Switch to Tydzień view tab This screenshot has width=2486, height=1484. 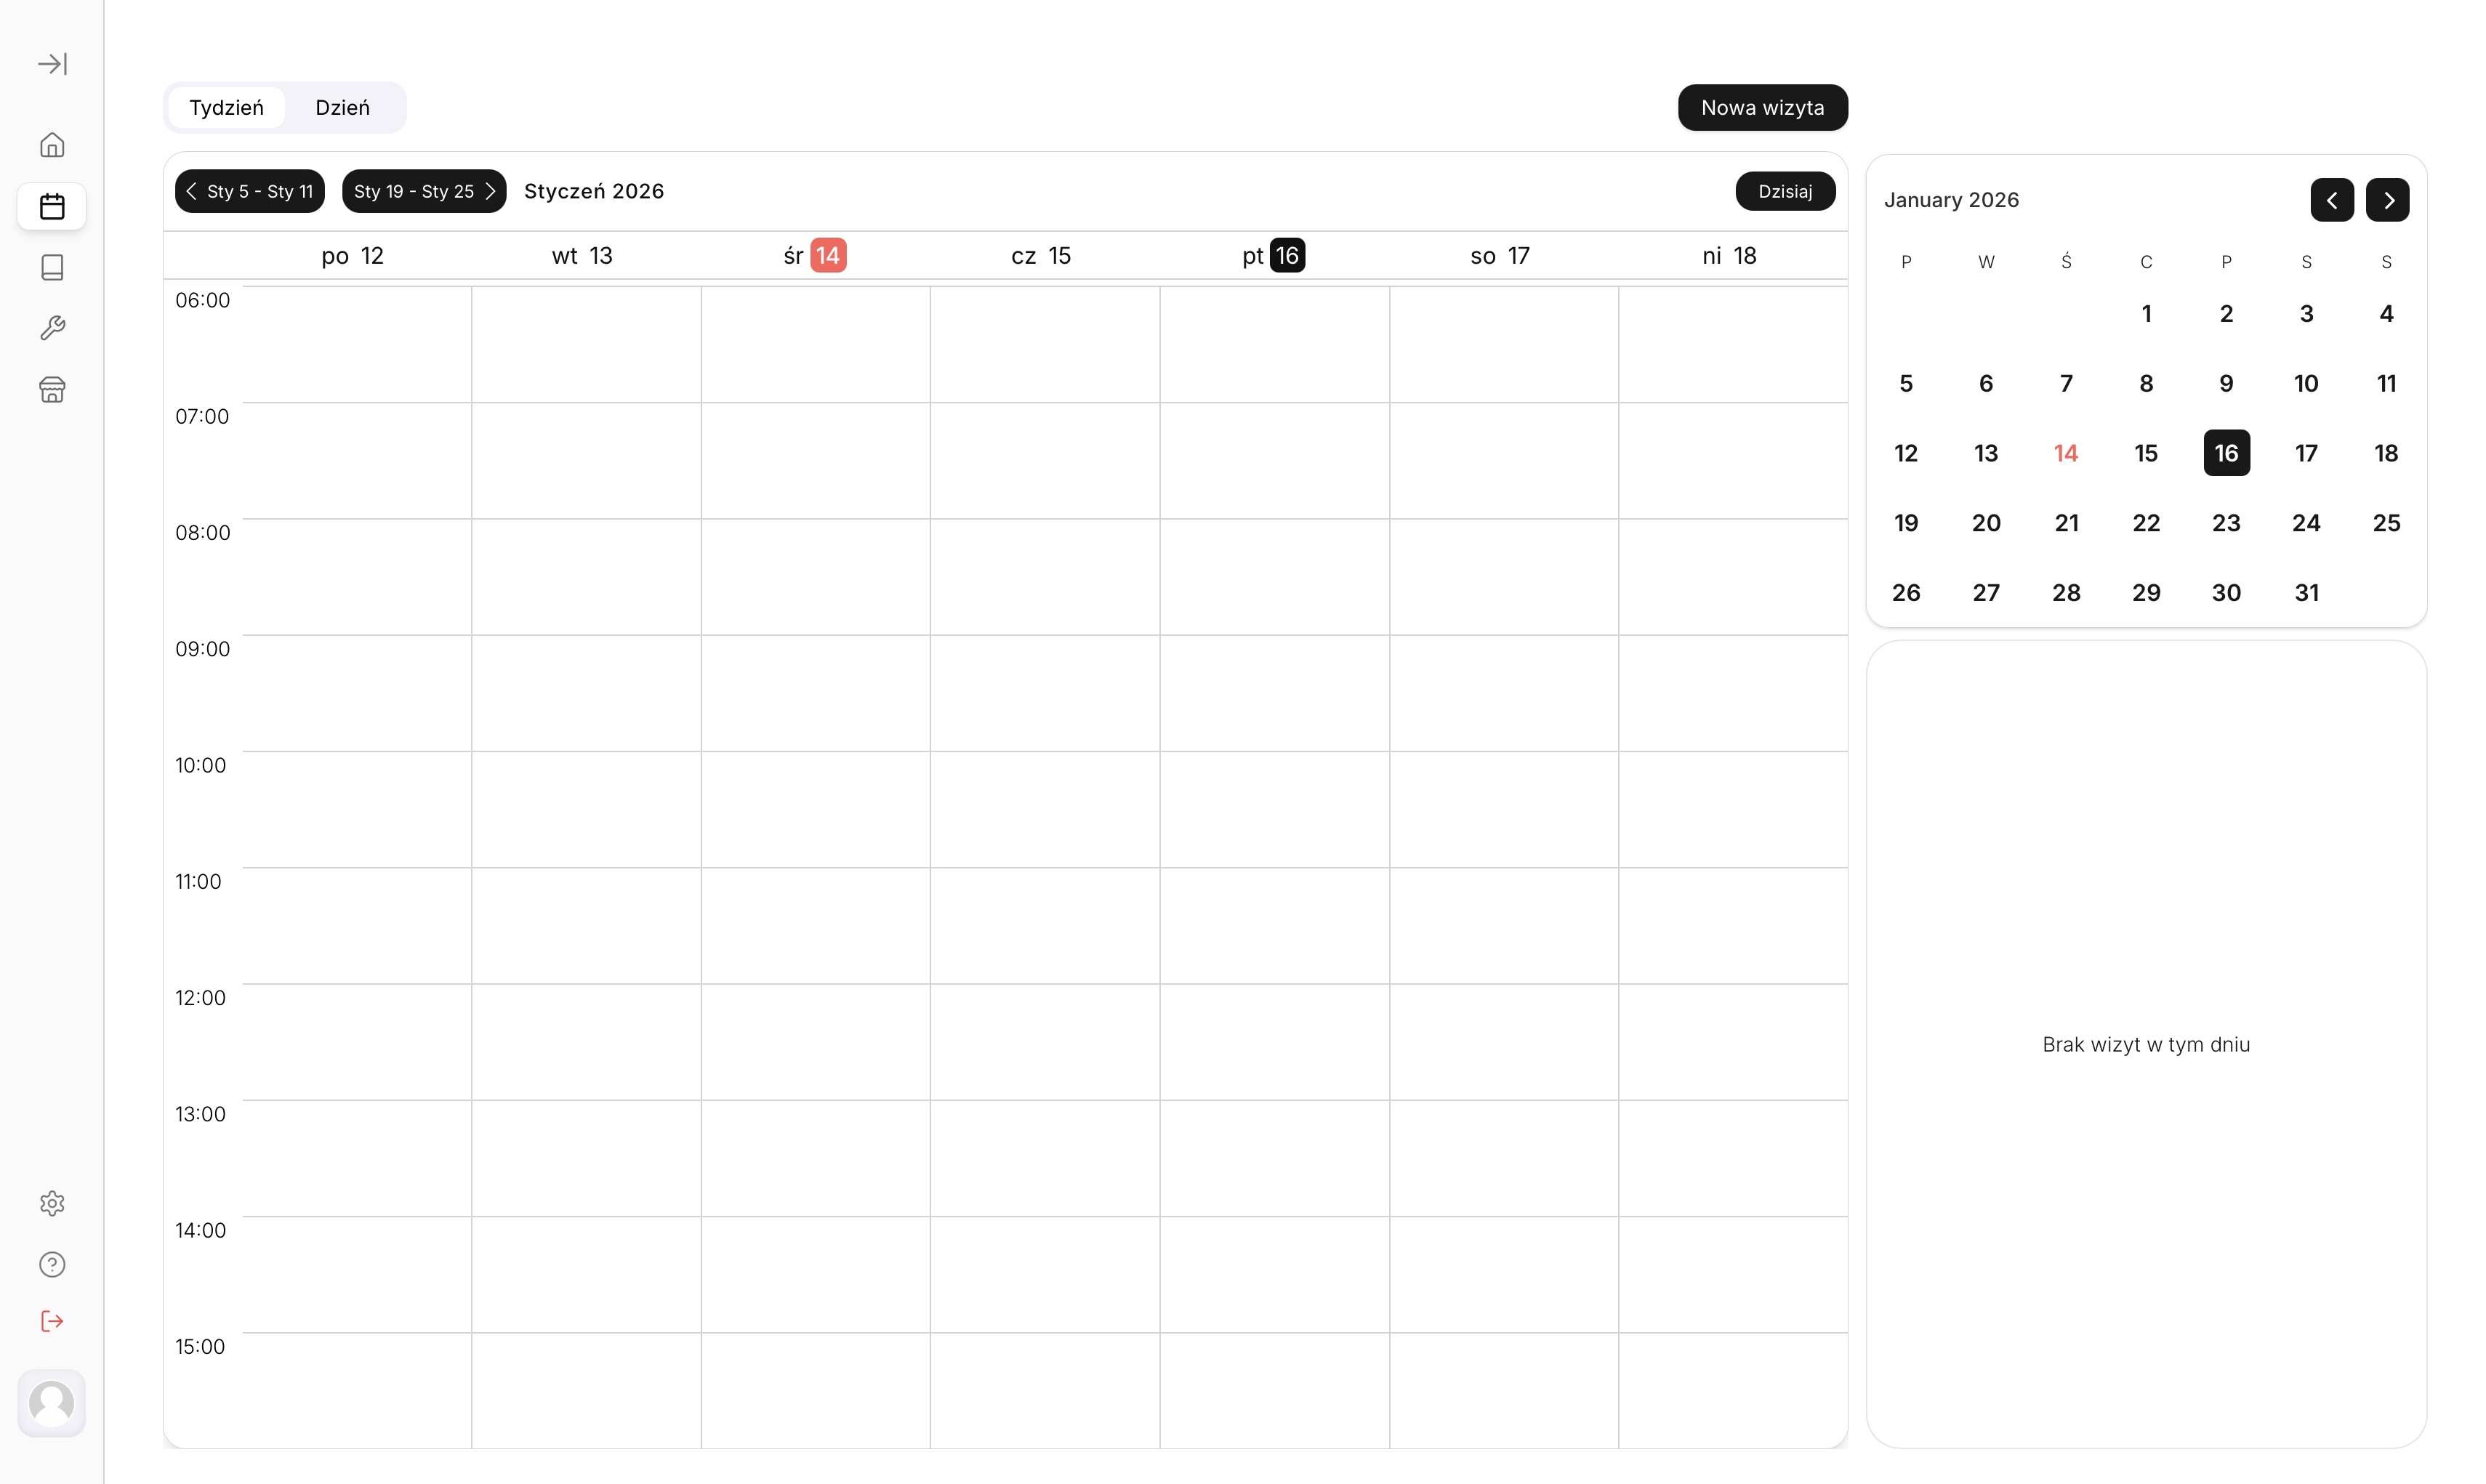[x=227, y=108]
